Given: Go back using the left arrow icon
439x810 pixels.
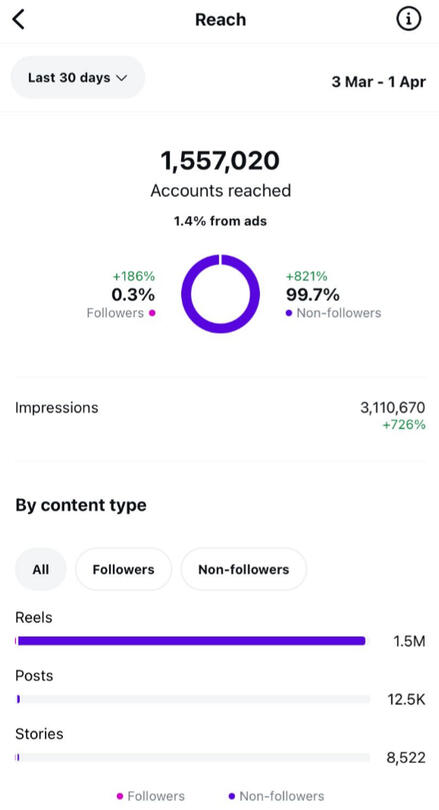Looking at the screenshot, I should tap(19, 20).
